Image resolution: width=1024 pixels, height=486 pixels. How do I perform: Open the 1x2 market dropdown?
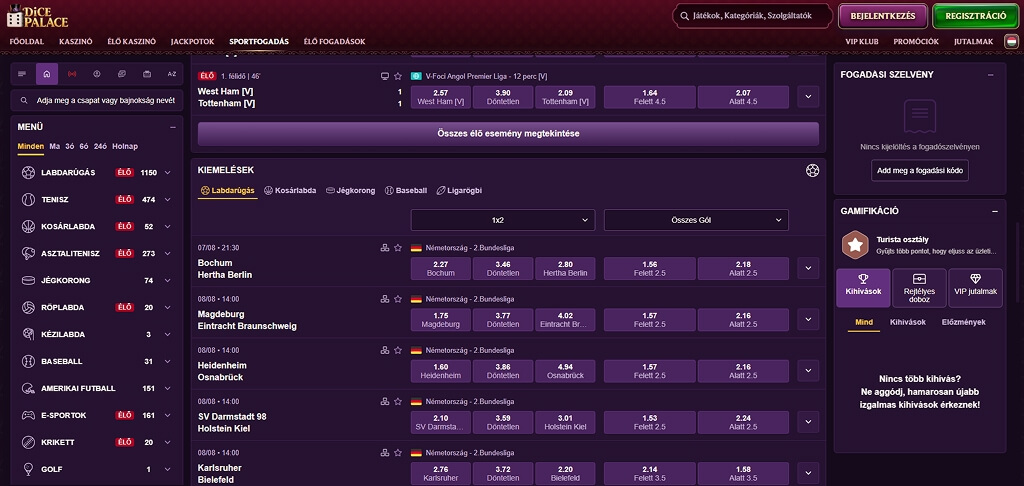[503, 220]
